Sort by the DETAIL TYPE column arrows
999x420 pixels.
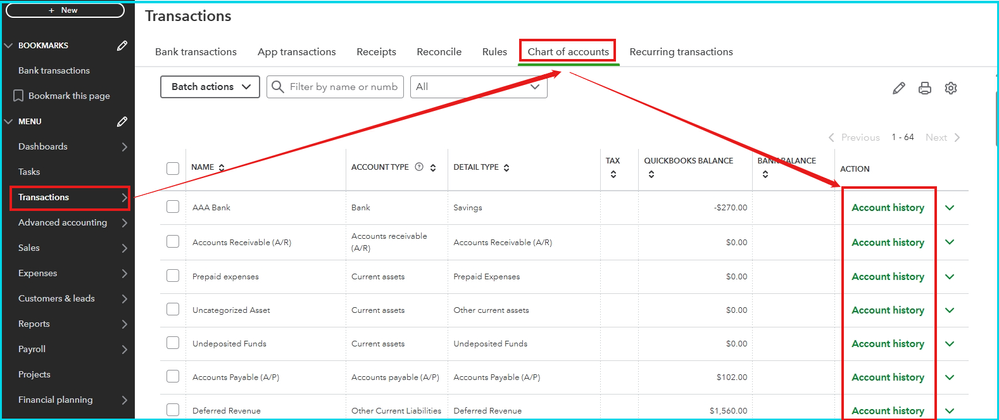tap(506, 168)
